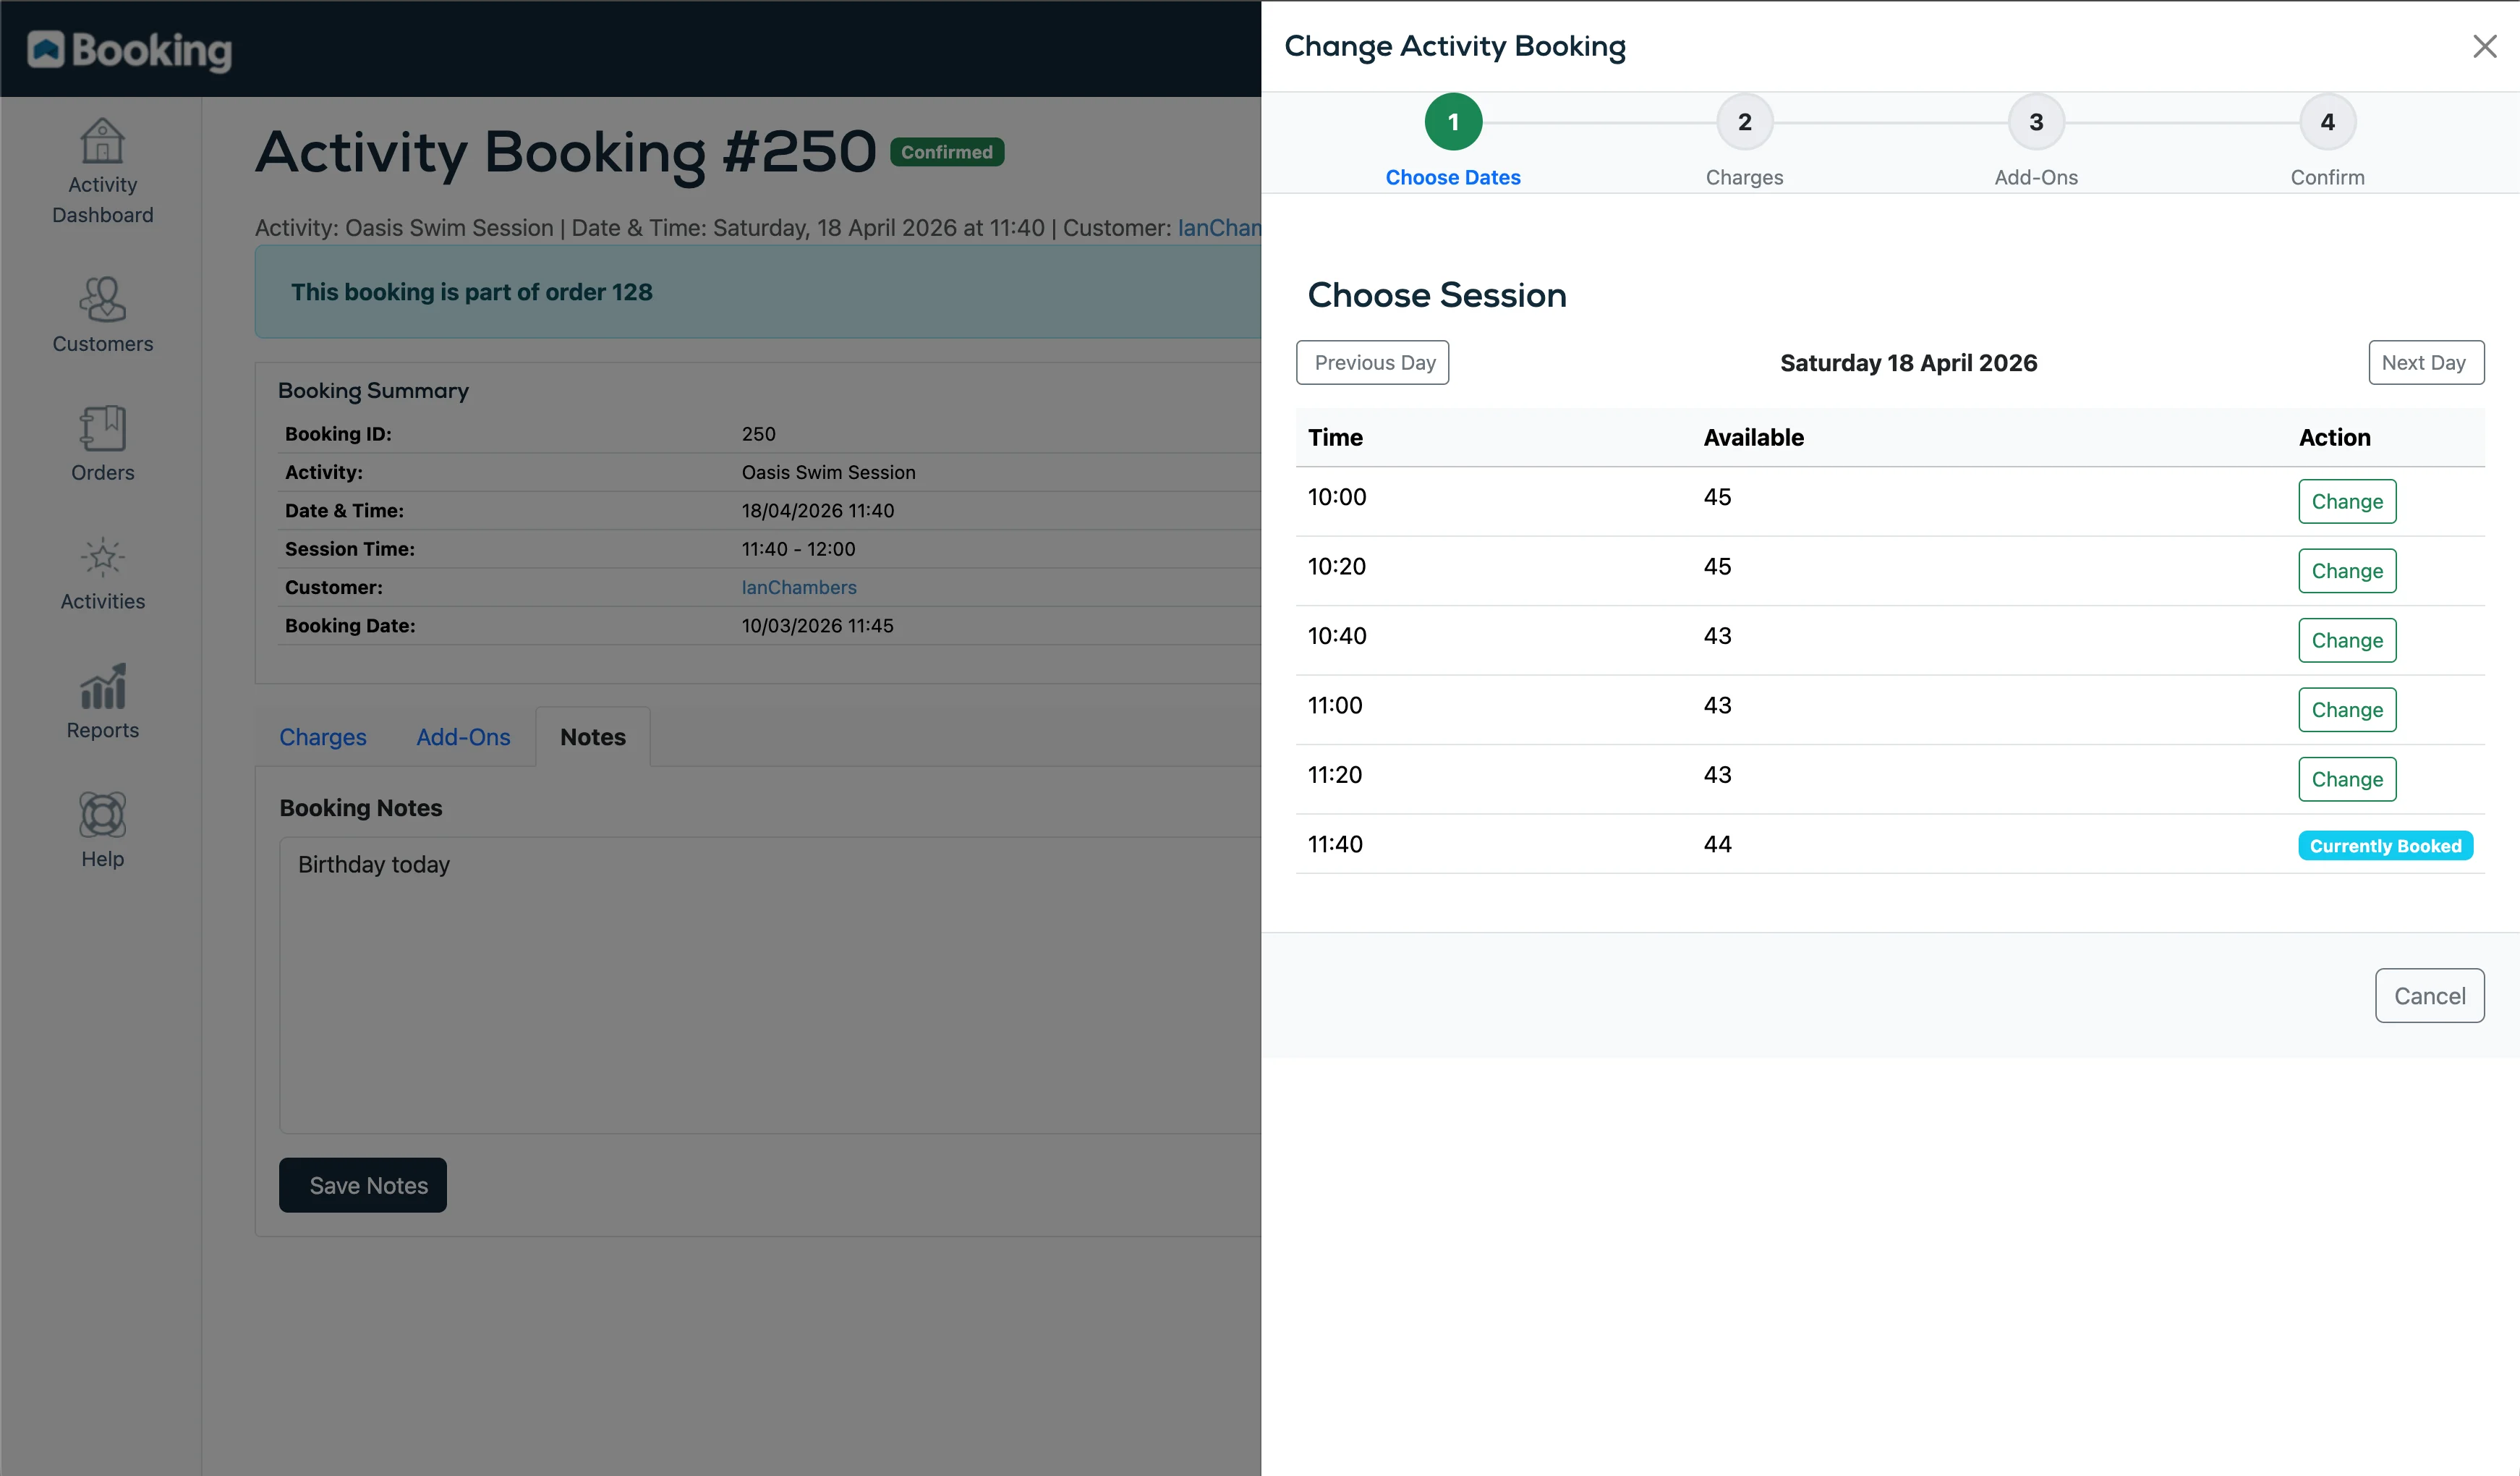Click the Confirmed status badge

point(947,152)
